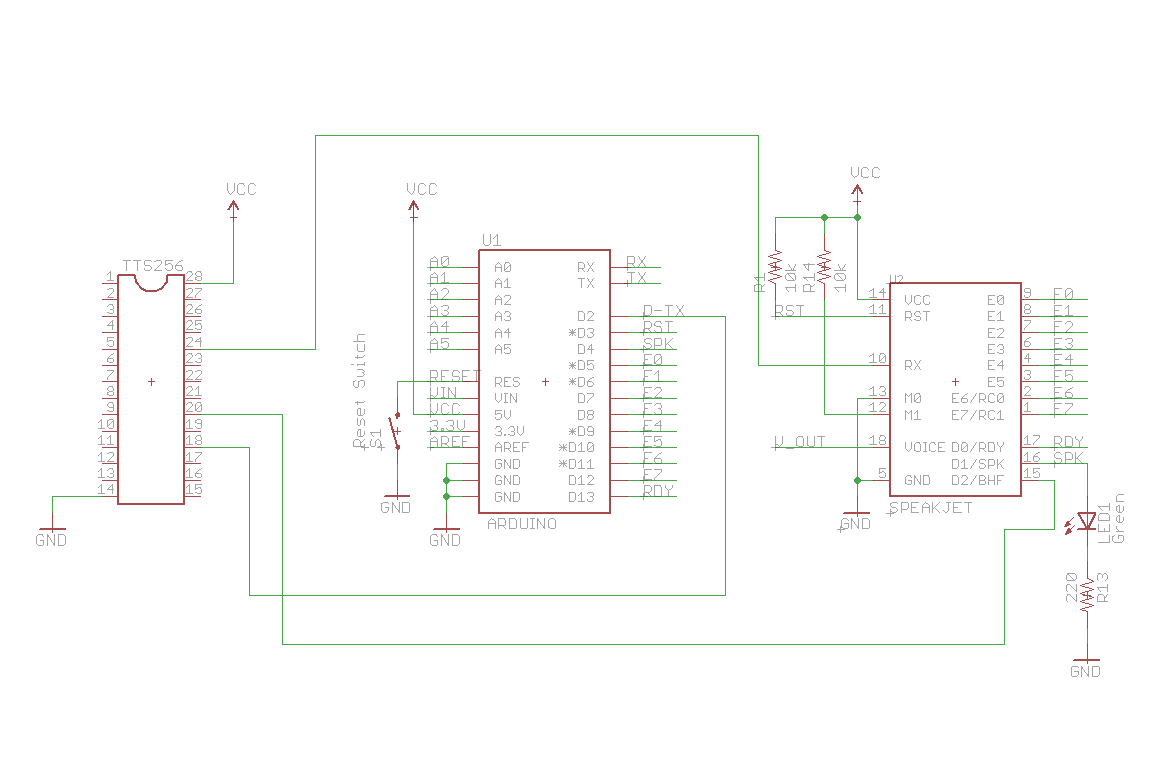Select VCC supply arrow left of Arduino
Image resolution: width=1155 pixels, height=770 pixels.
413,209
